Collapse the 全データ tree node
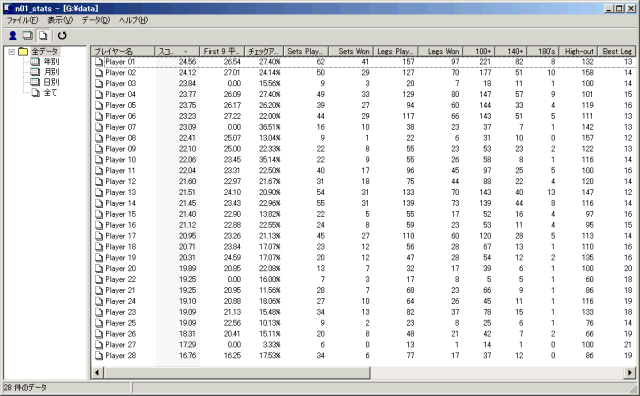640x396 pixels. (x=11, y=52)
